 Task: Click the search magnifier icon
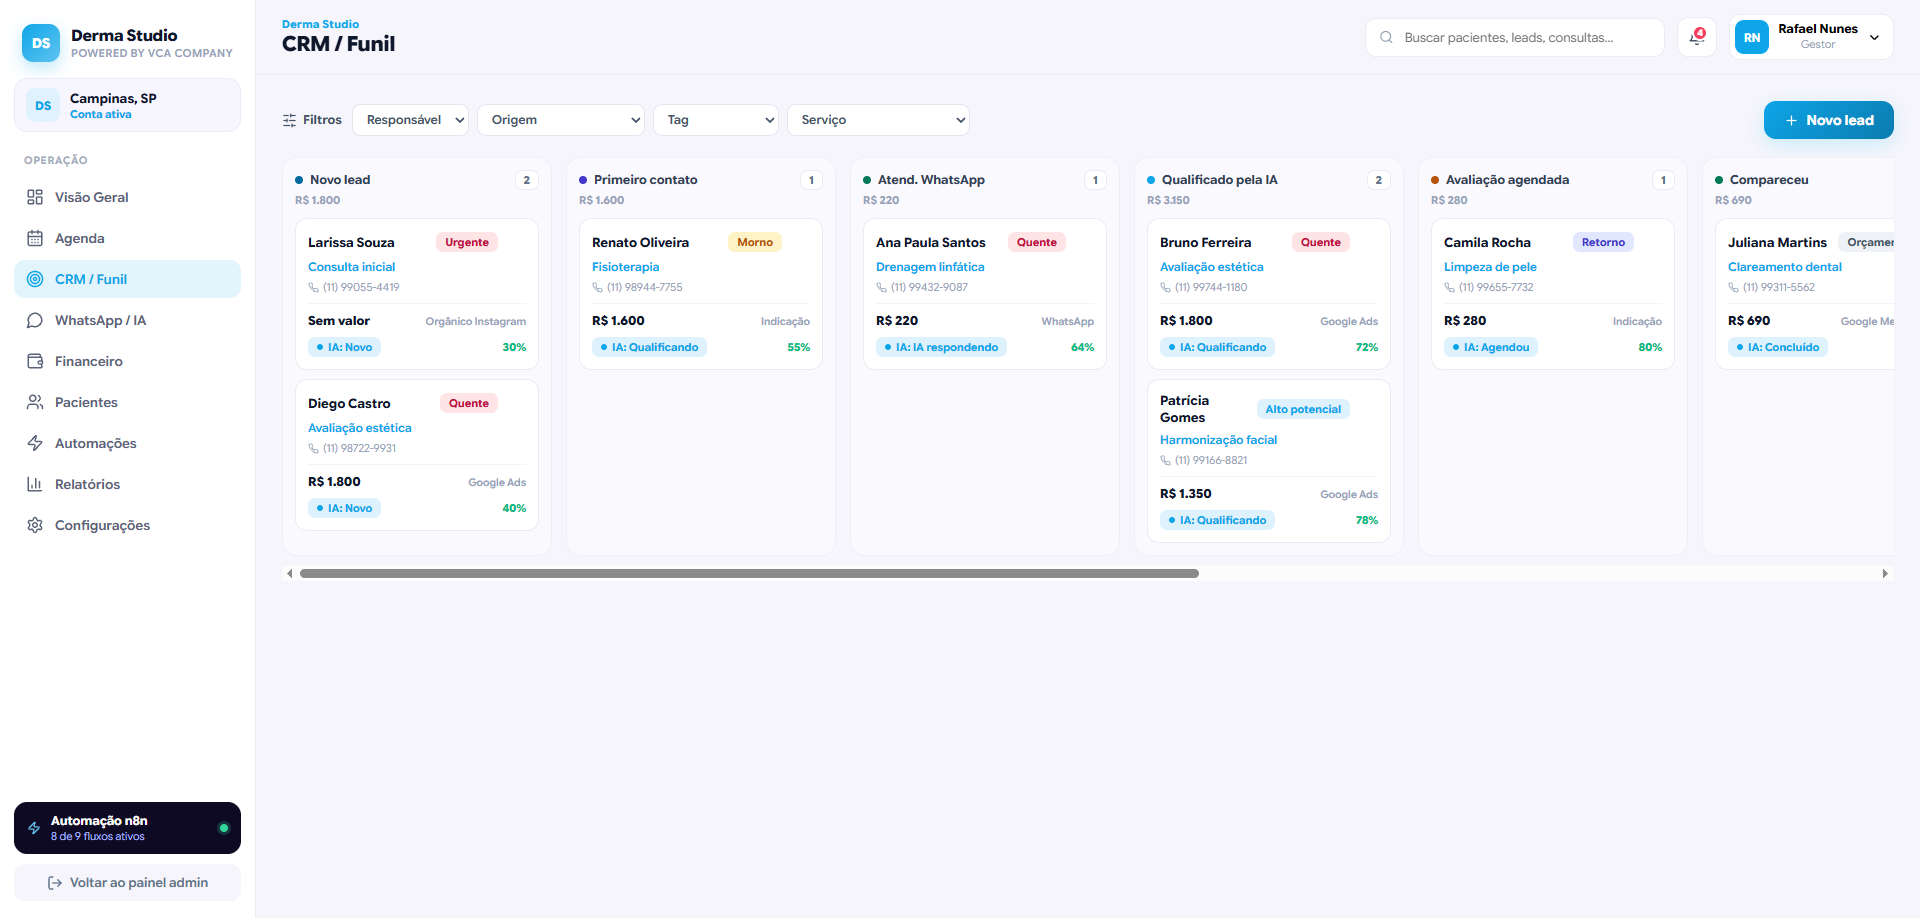click(x=1386, y=37)
